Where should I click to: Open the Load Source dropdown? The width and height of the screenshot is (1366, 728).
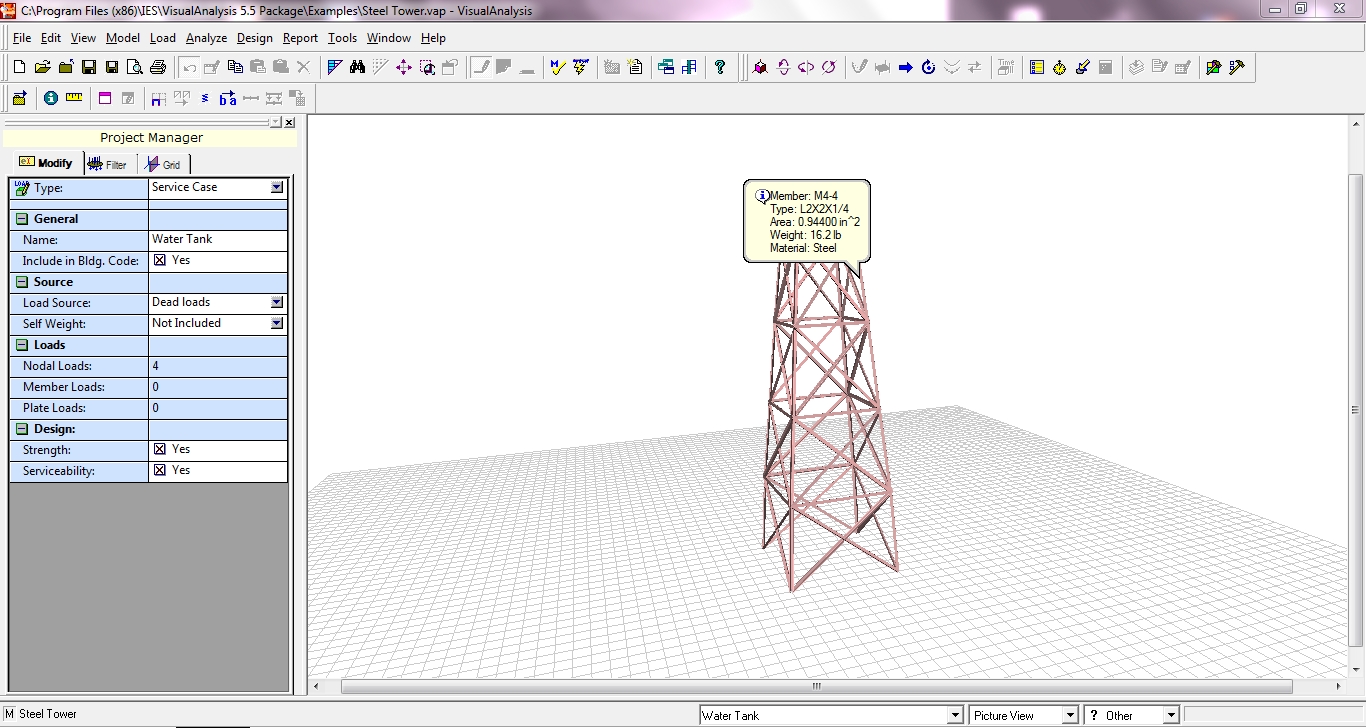277,302
